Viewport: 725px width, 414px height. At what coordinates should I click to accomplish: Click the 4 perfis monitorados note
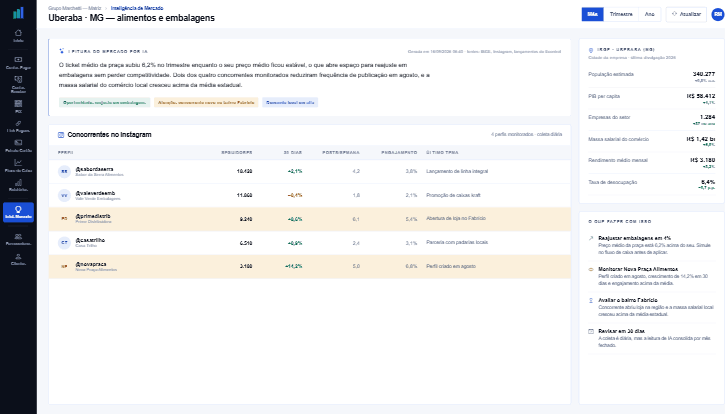coord(526,135)
